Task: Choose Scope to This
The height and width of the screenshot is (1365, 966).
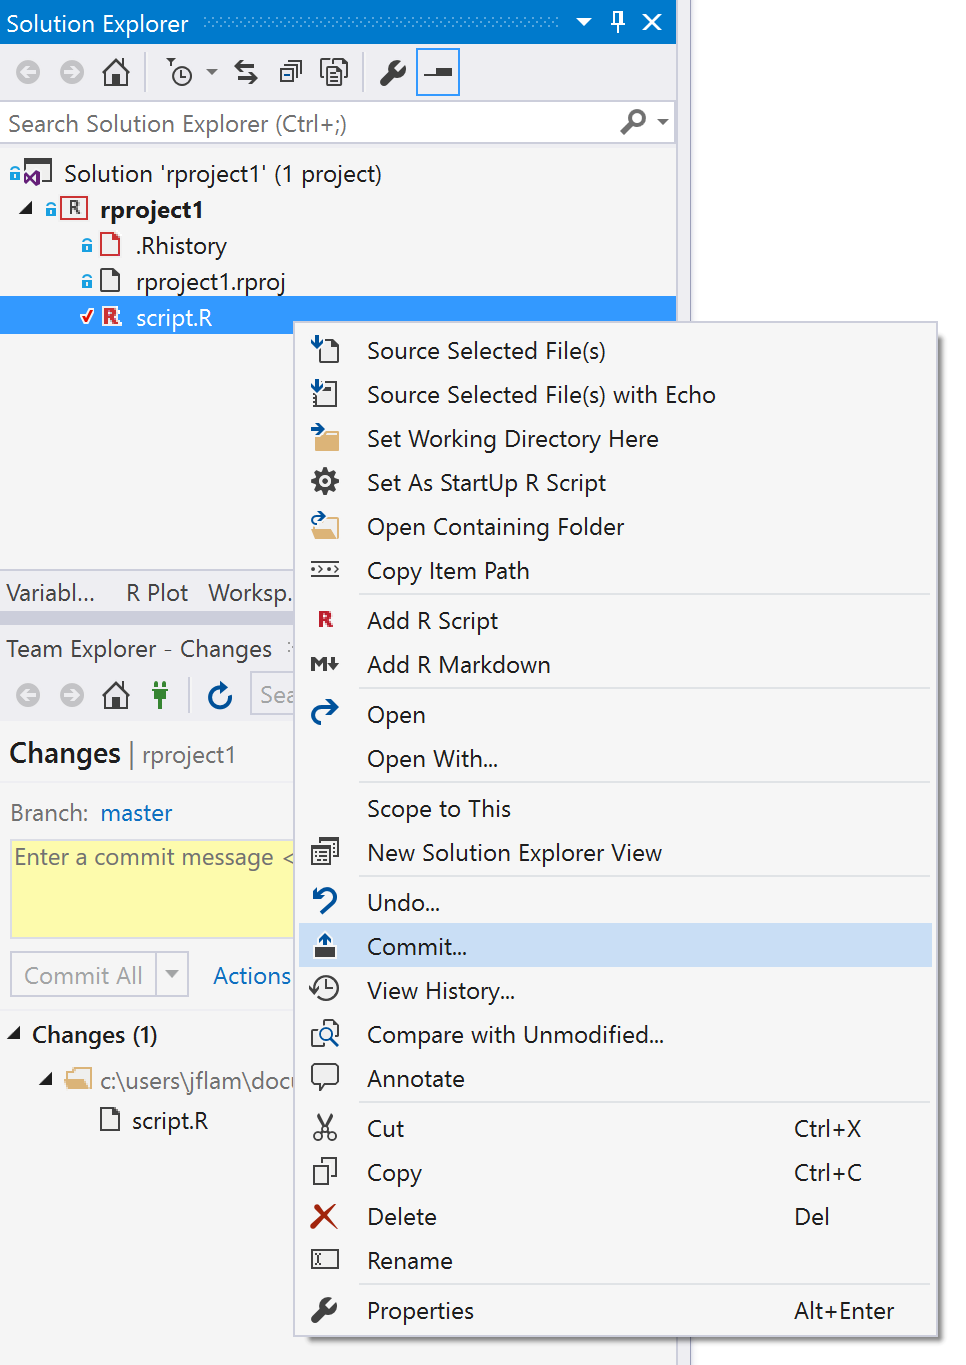Action: 615,809
